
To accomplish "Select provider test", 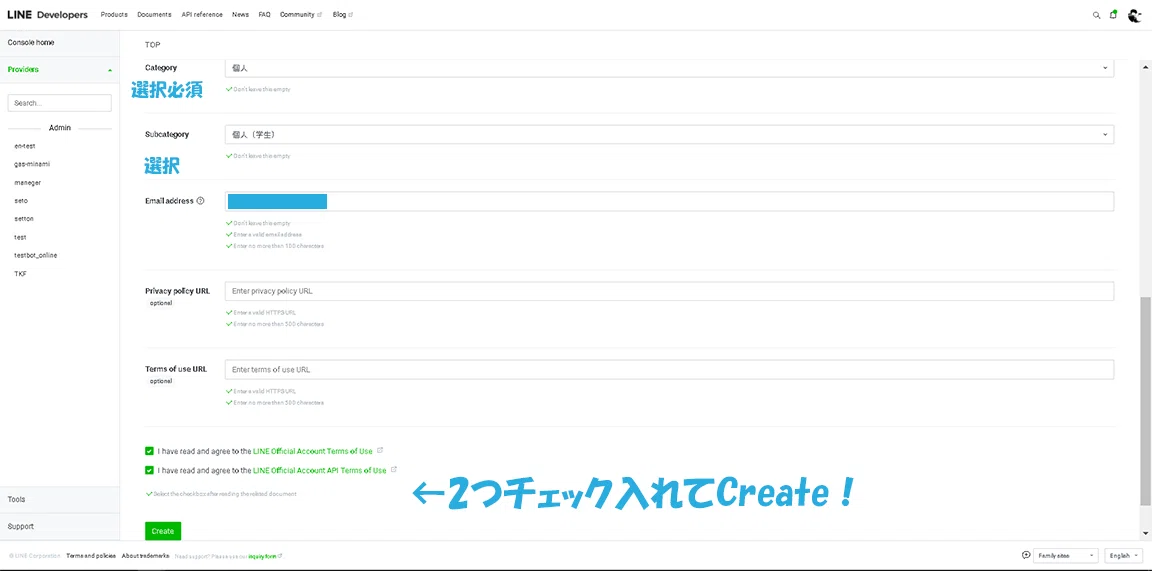I will [x=21, y=237].
